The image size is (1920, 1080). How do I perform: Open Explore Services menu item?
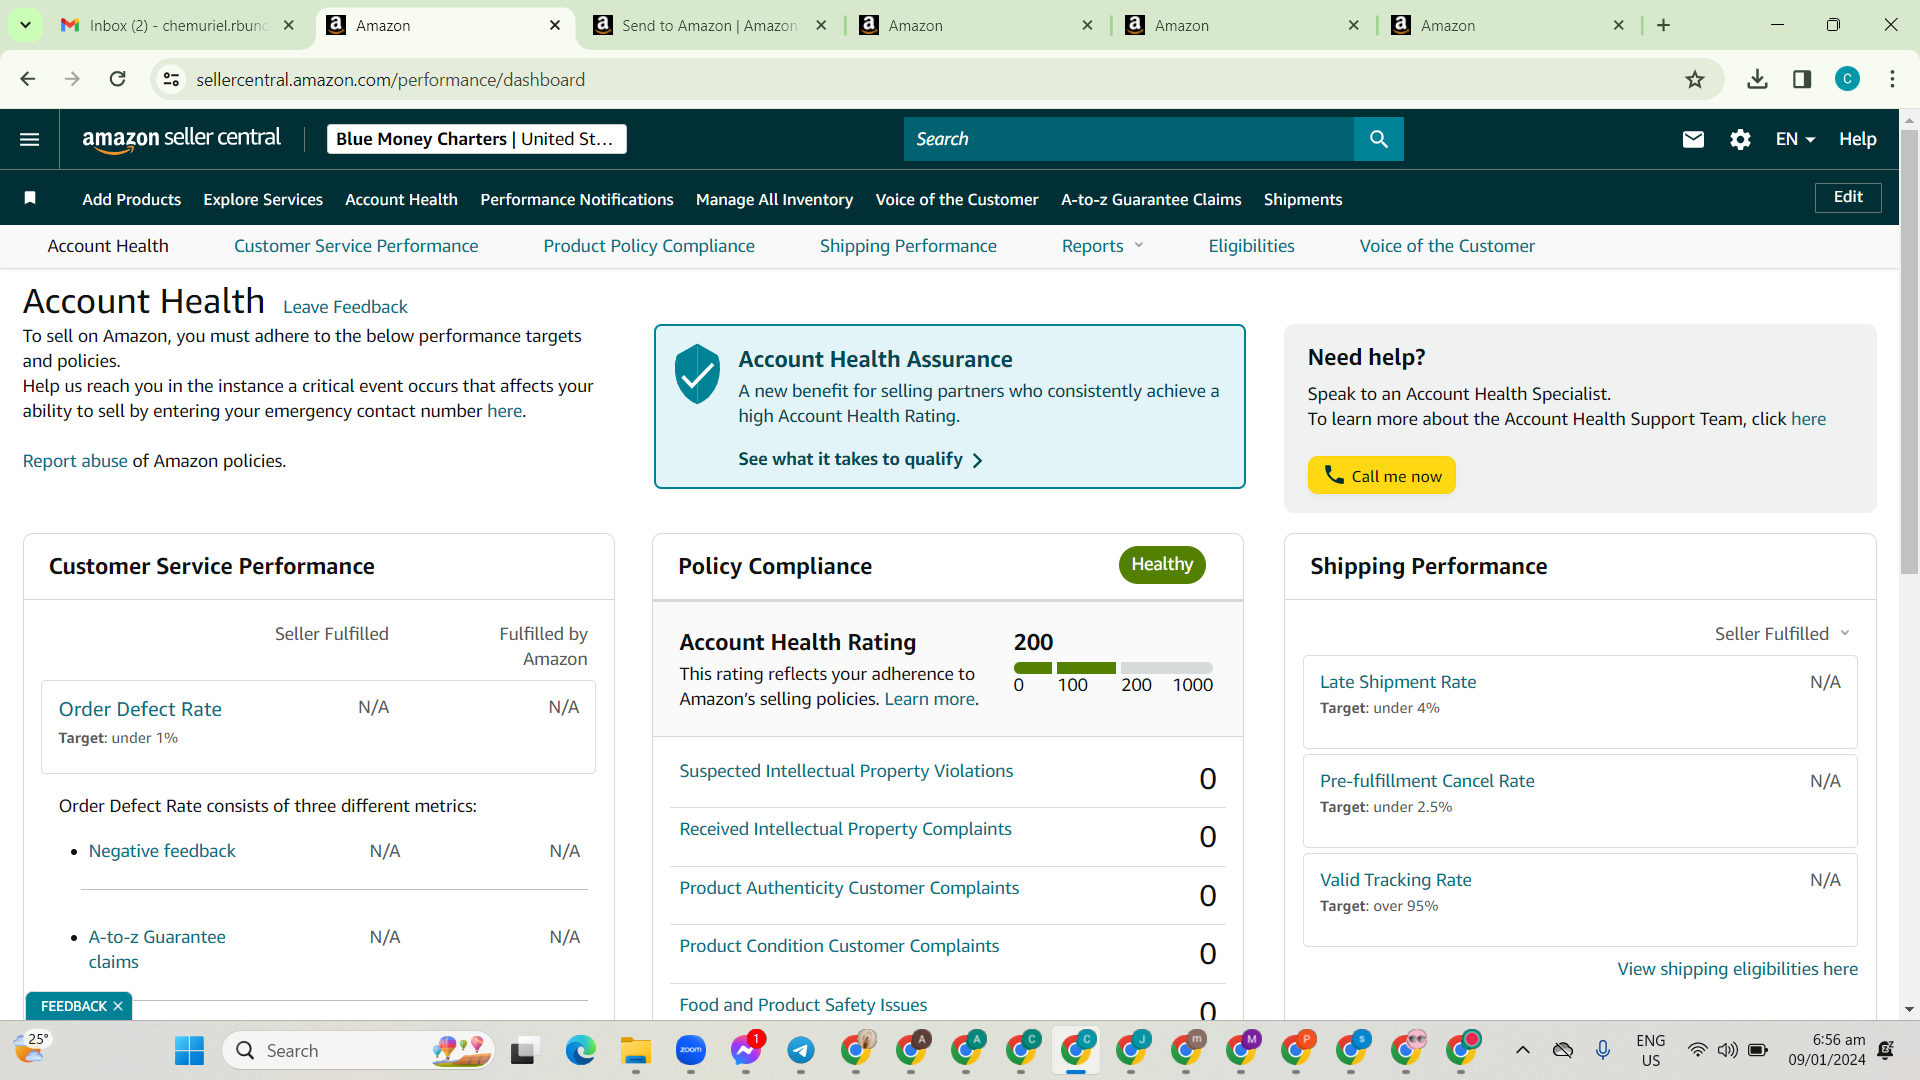[x=263, y=199]
